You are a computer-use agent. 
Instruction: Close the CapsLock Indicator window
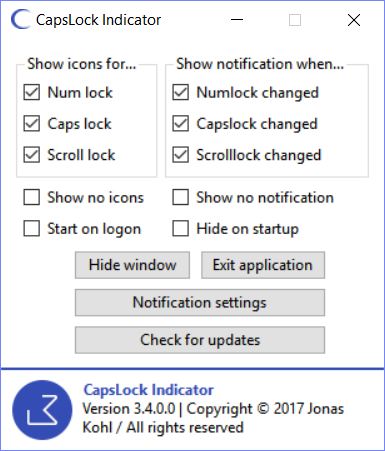click(x=354, y=20)
